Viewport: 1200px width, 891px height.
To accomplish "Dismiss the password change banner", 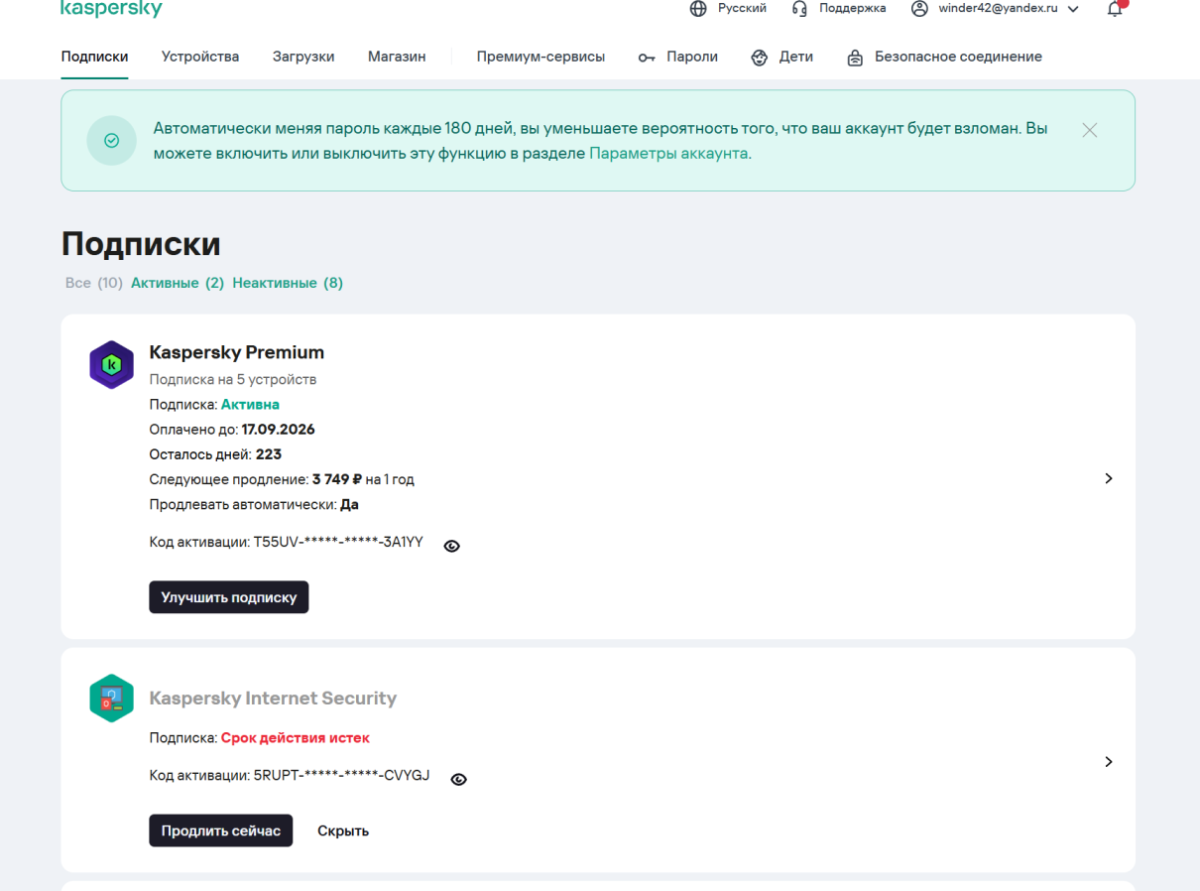I will point(1090,130).
